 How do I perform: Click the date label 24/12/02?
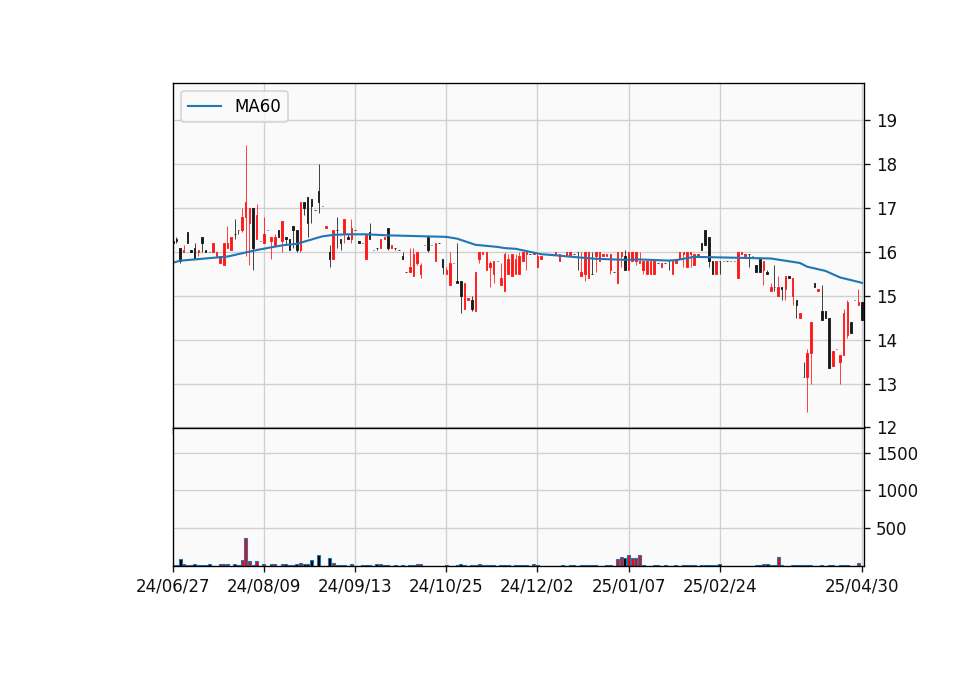click(537, 586)
